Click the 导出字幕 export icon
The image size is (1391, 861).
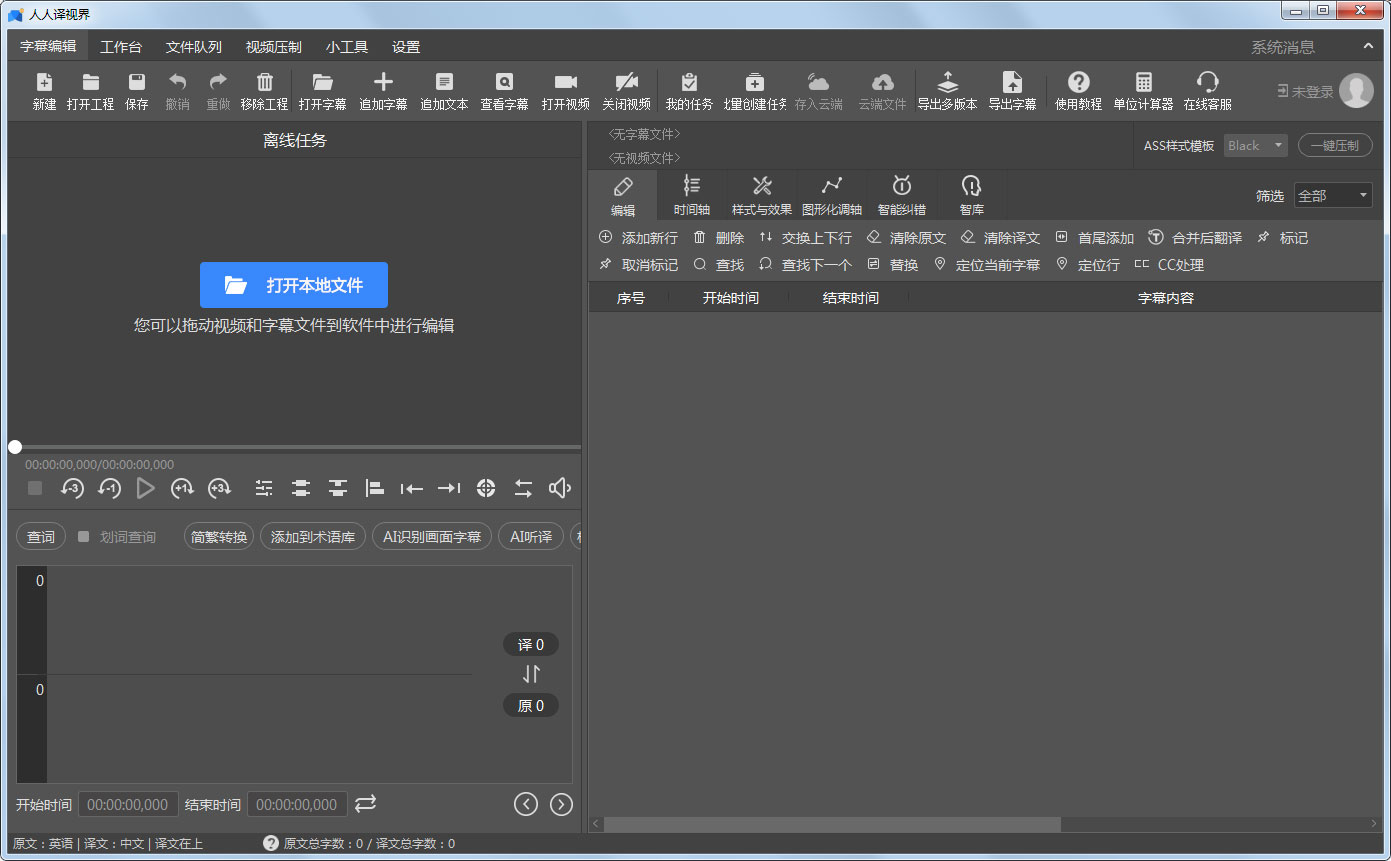point(1012,83)
